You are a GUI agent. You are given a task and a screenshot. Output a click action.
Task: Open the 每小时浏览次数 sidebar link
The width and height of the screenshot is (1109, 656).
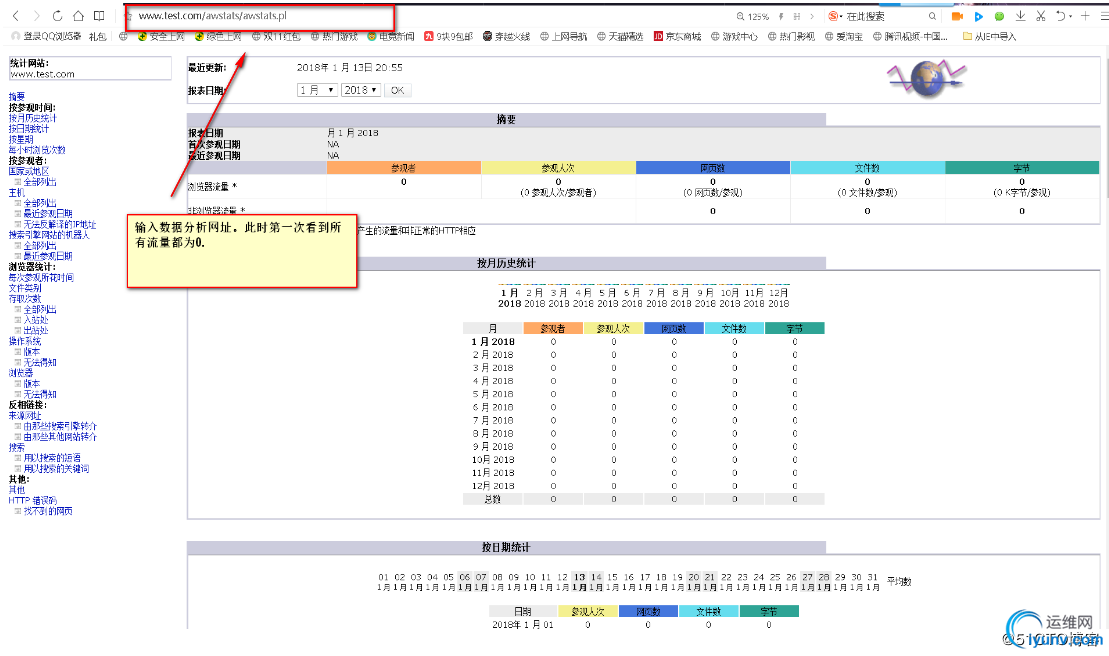point(37,150)
